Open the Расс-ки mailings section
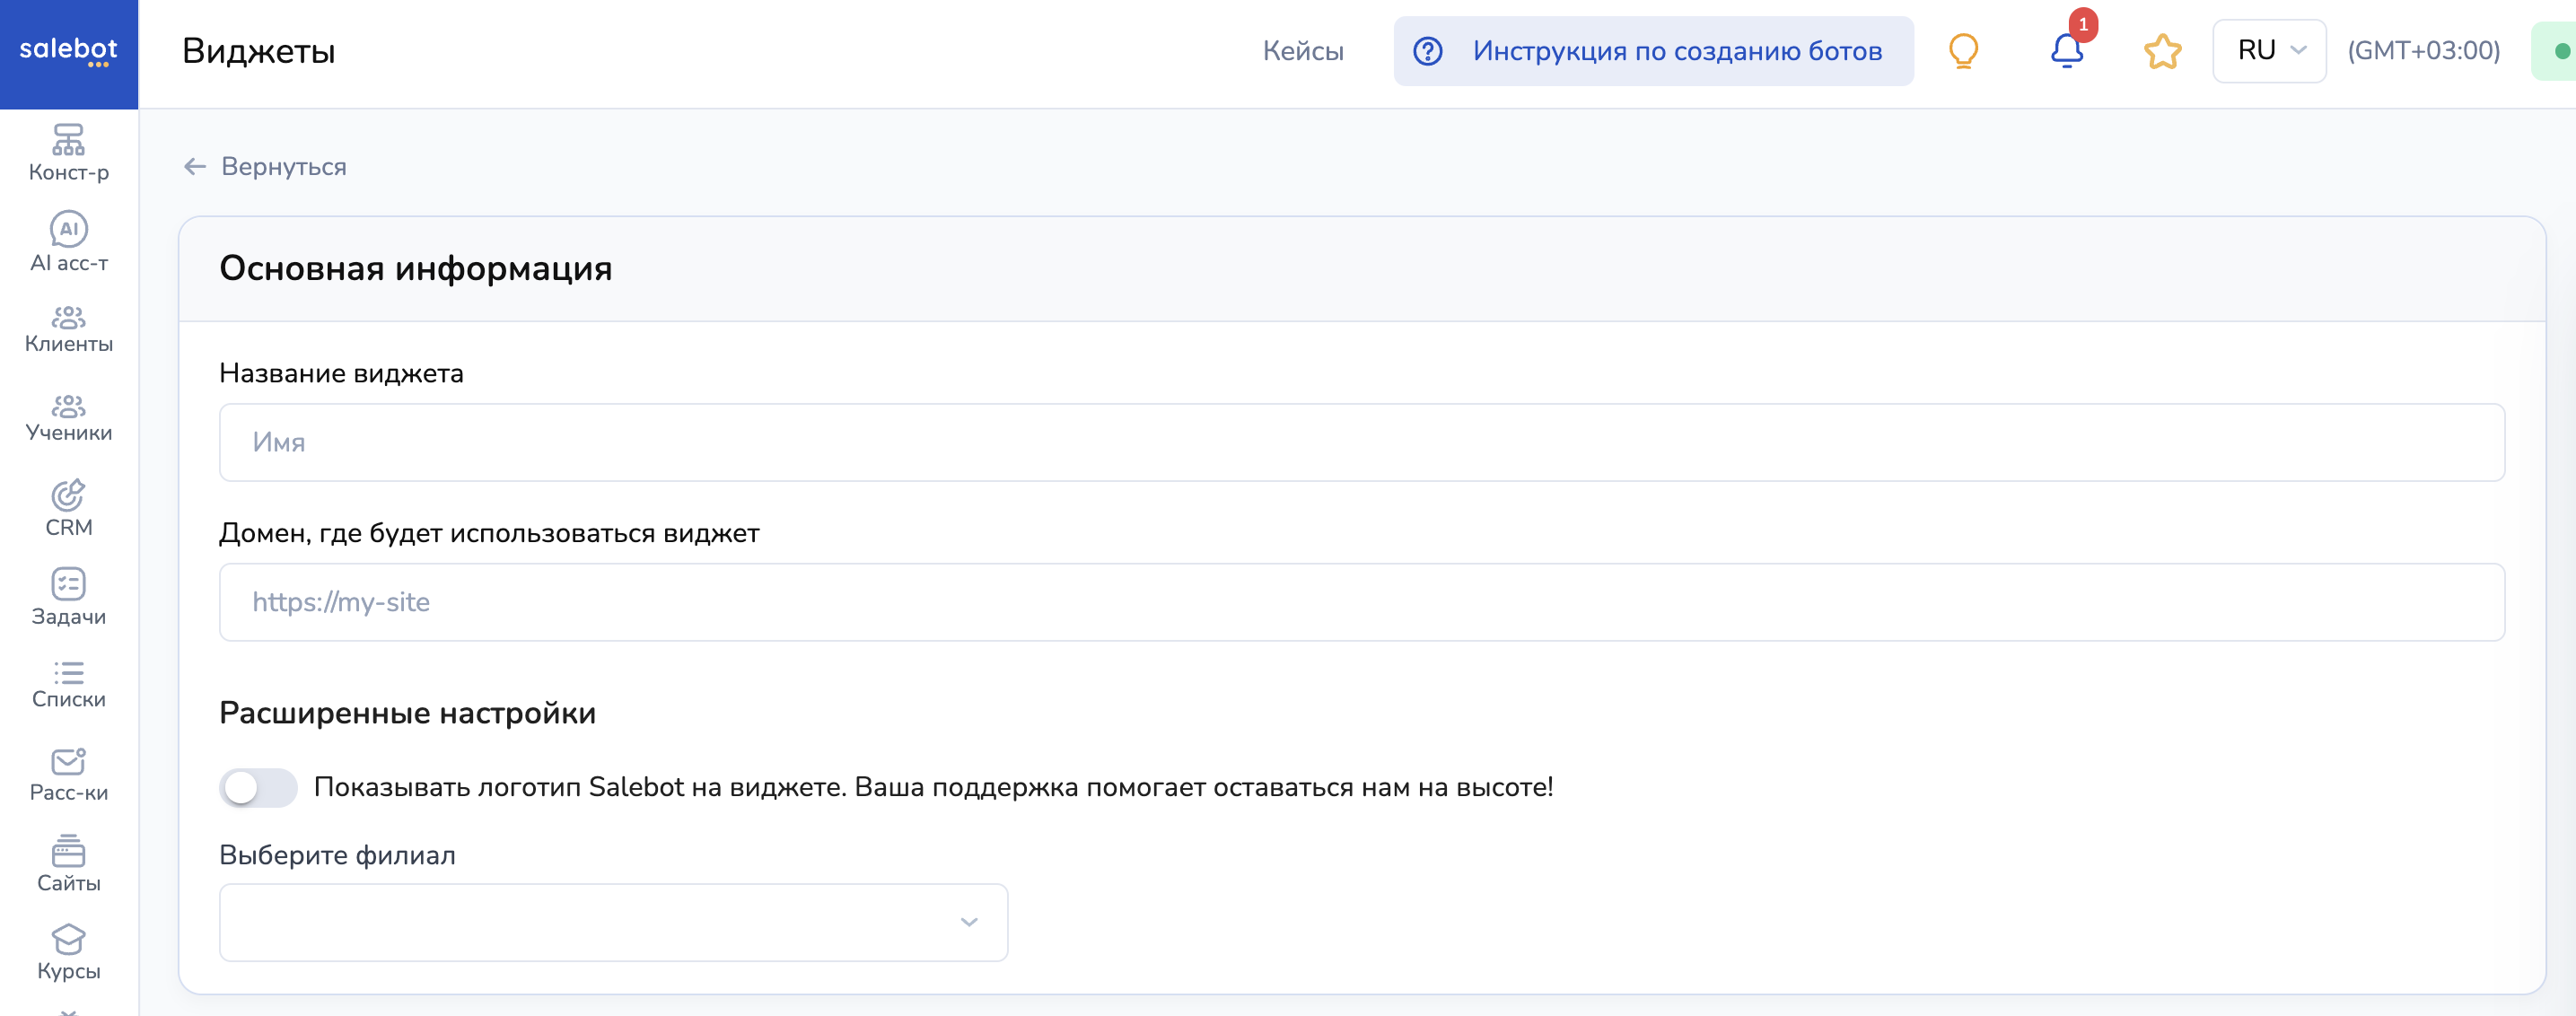 click(68, 775)
